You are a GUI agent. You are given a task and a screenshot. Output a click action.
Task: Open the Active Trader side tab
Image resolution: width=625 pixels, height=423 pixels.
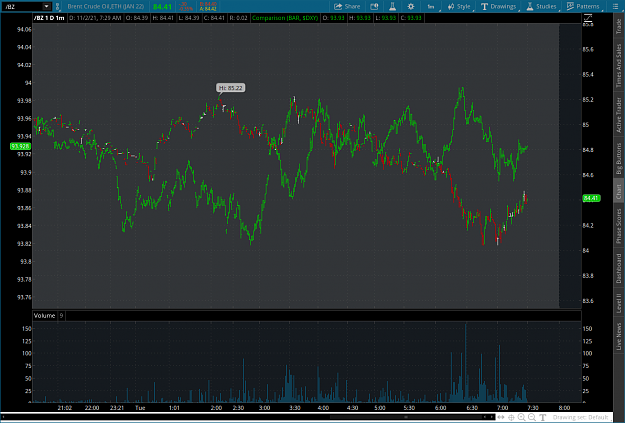tap(619, 115)
